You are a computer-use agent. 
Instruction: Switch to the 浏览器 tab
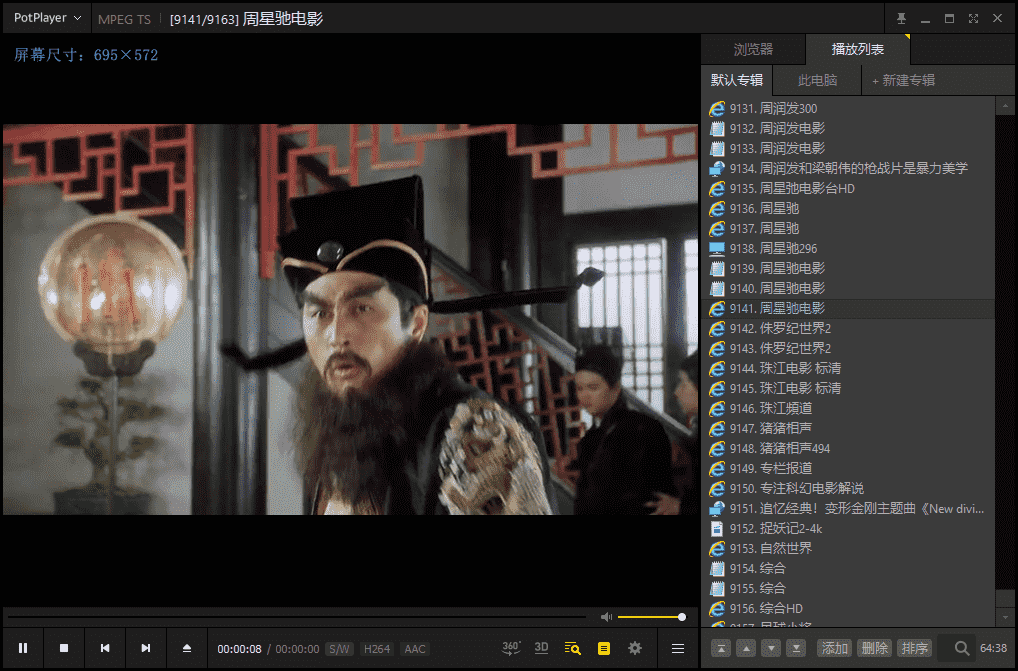[x=753, y=49]
